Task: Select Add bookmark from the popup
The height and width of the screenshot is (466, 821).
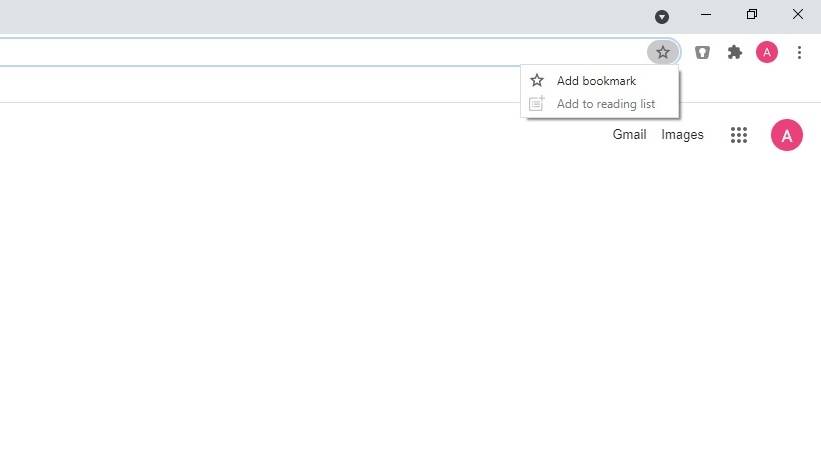Action: pos(596,81)
